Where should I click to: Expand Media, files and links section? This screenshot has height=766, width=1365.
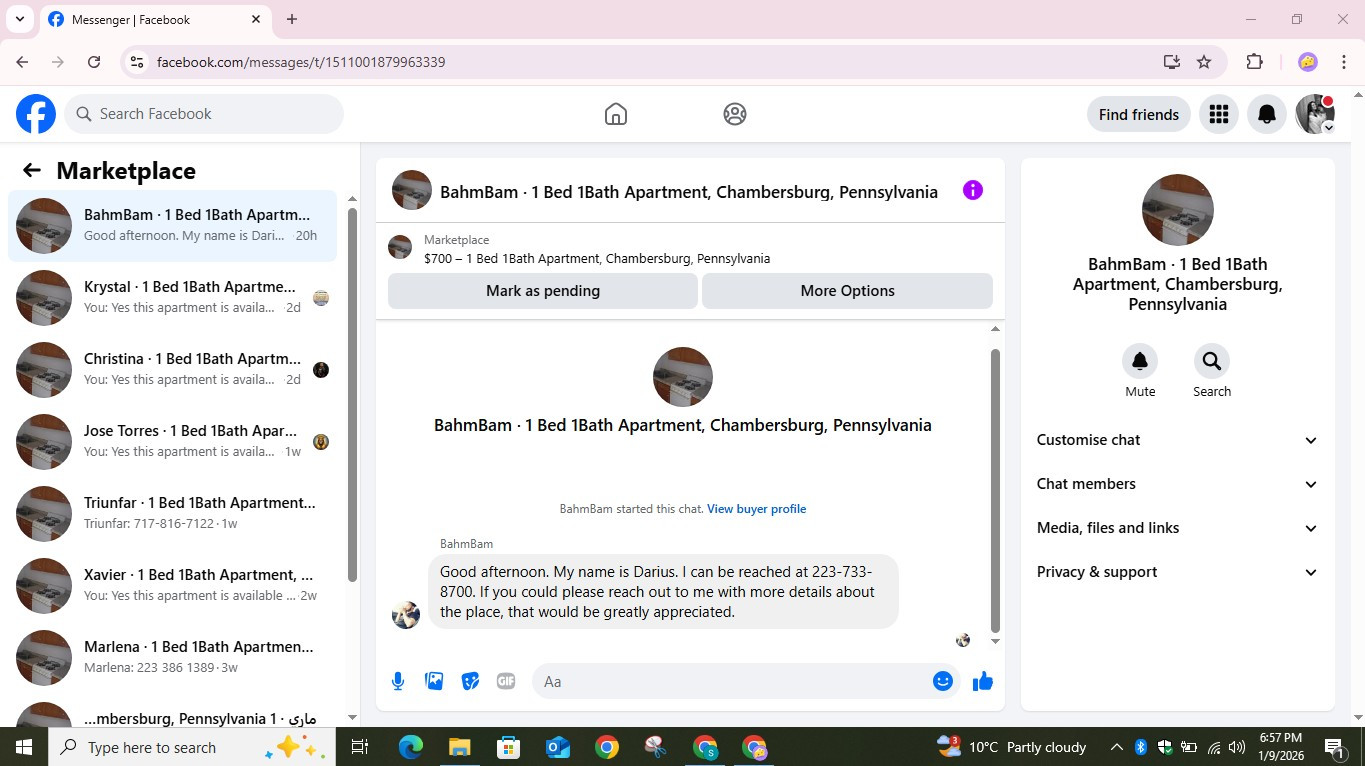tap(1177, 528)
